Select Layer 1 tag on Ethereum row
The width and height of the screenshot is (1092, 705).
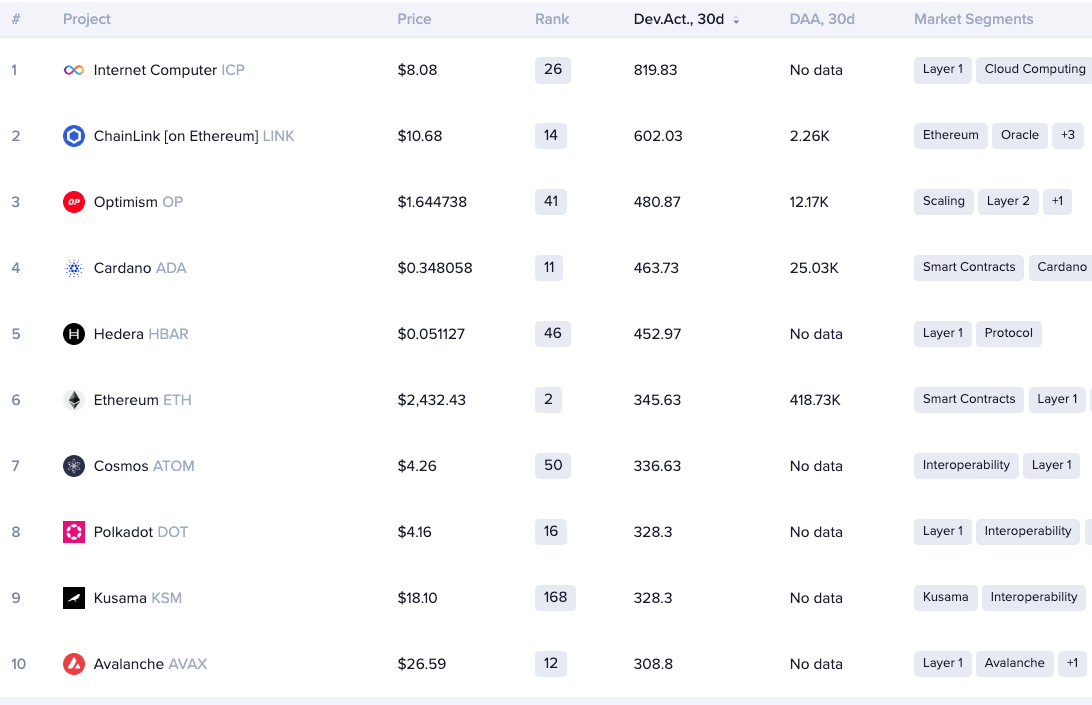click(x=1057, y=399)
